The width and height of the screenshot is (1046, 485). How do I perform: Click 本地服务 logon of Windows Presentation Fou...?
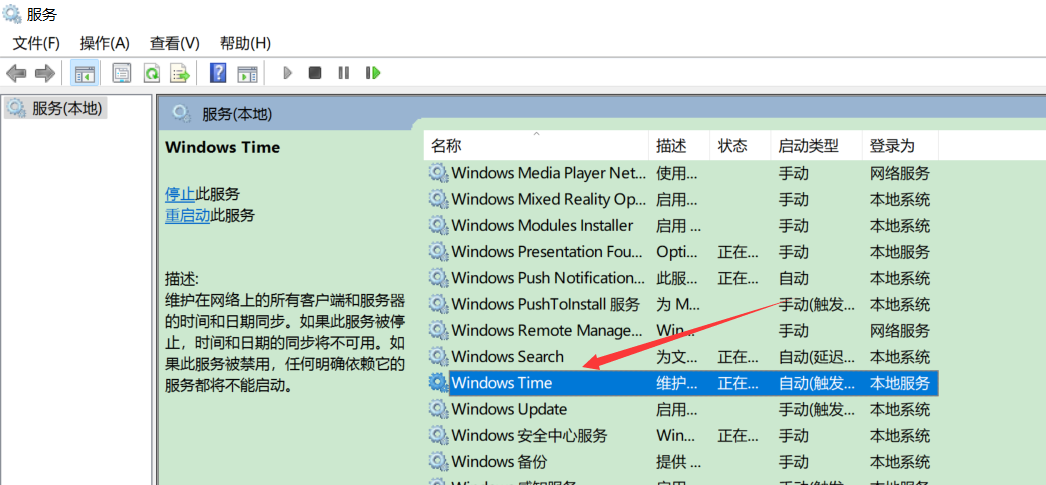click(900, 252)
